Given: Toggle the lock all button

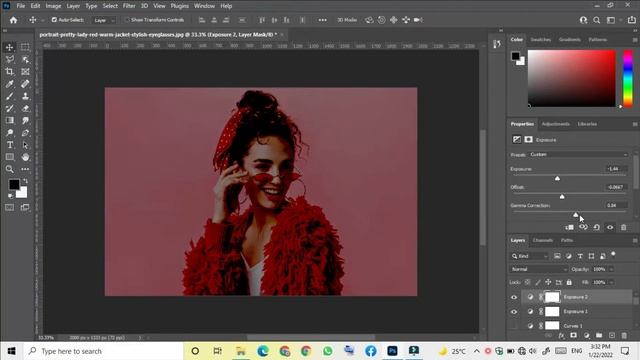Looking at the screenshot, I should (569, 282).
